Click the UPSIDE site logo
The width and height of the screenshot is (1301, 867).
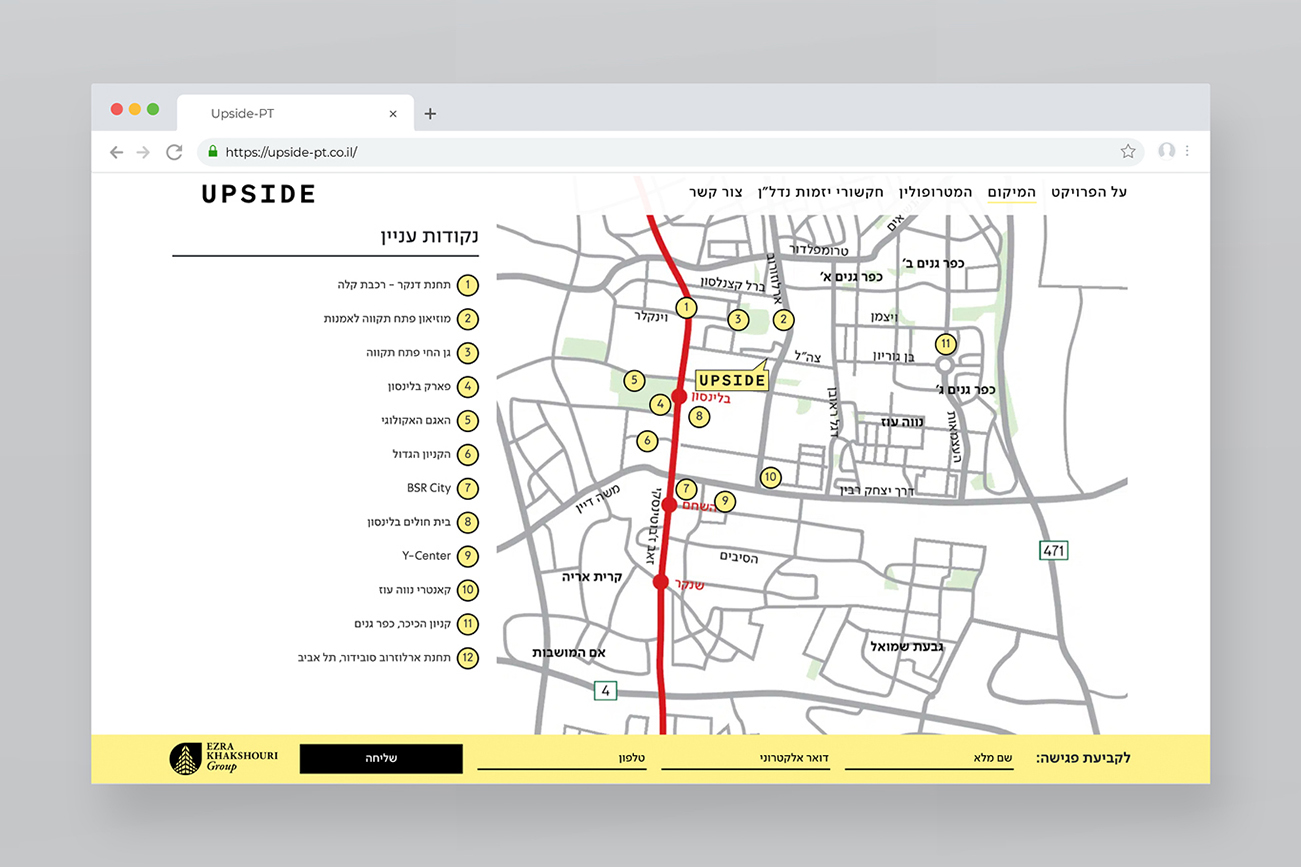click(x=258, y=194)
